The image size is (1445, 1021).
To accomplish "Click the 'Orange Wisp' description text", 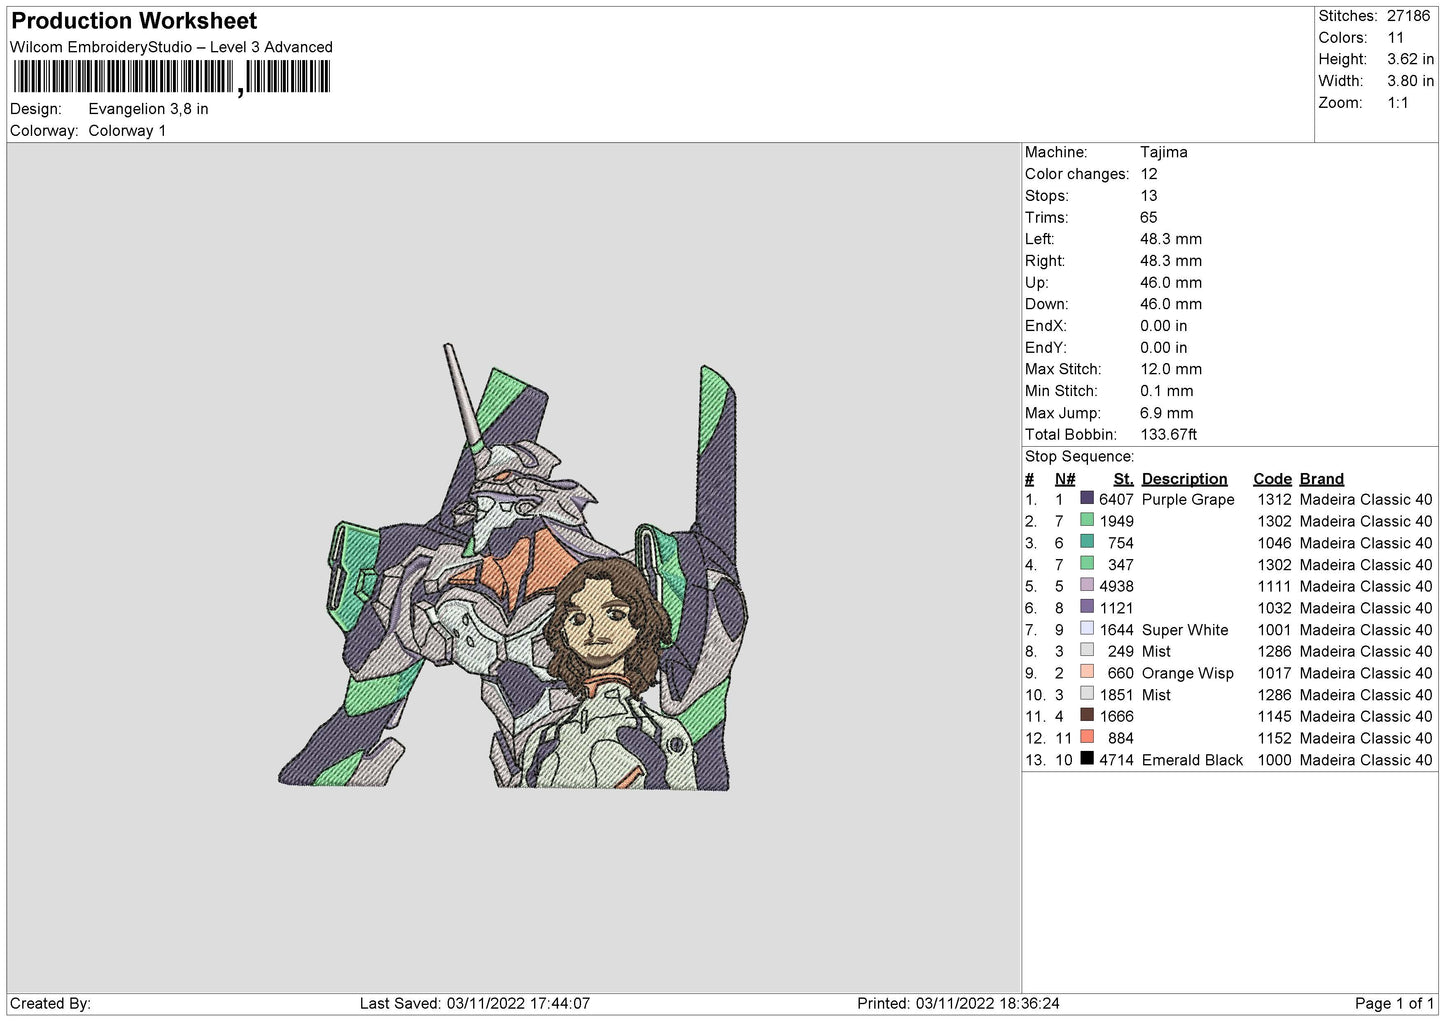I will (x=1188, y=674).
